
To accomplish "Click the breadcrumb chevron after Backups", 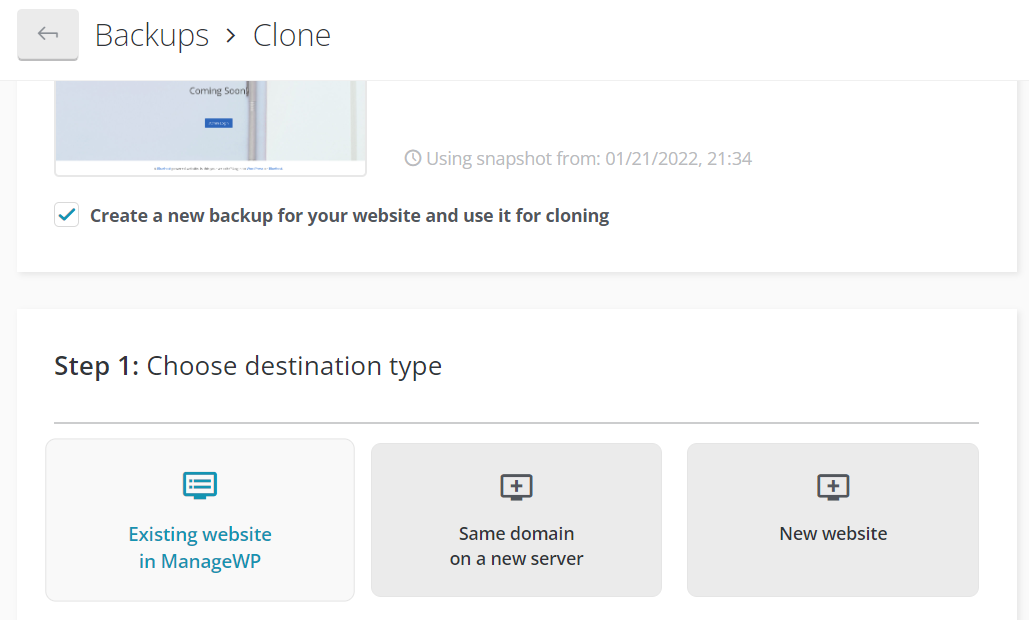I will pyautogui.click(x=231, y=36).
